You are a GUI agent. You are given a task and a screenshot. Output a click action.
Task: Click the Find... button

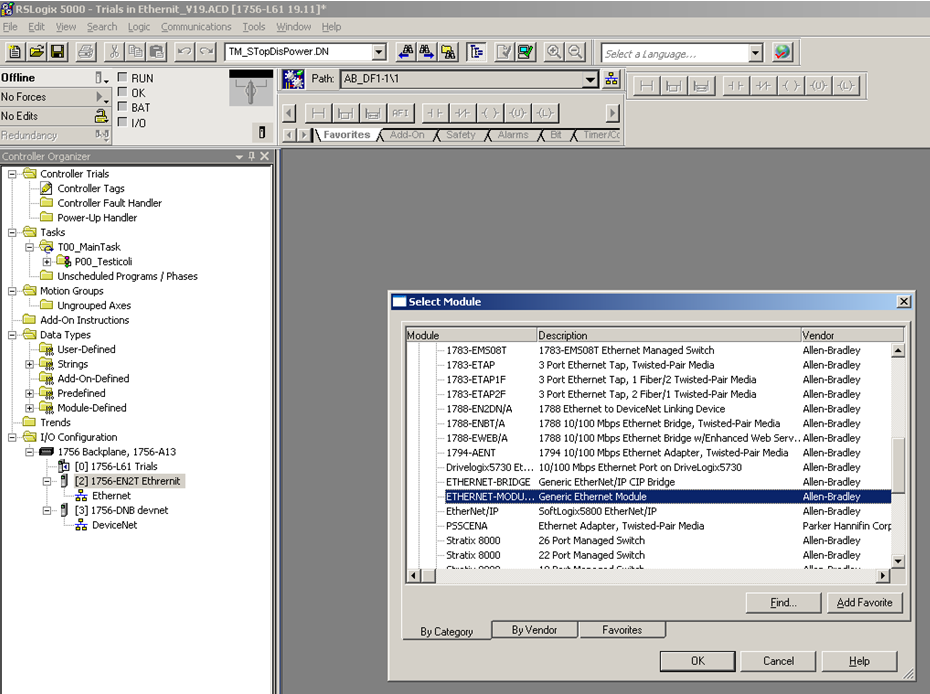[784, 603]
